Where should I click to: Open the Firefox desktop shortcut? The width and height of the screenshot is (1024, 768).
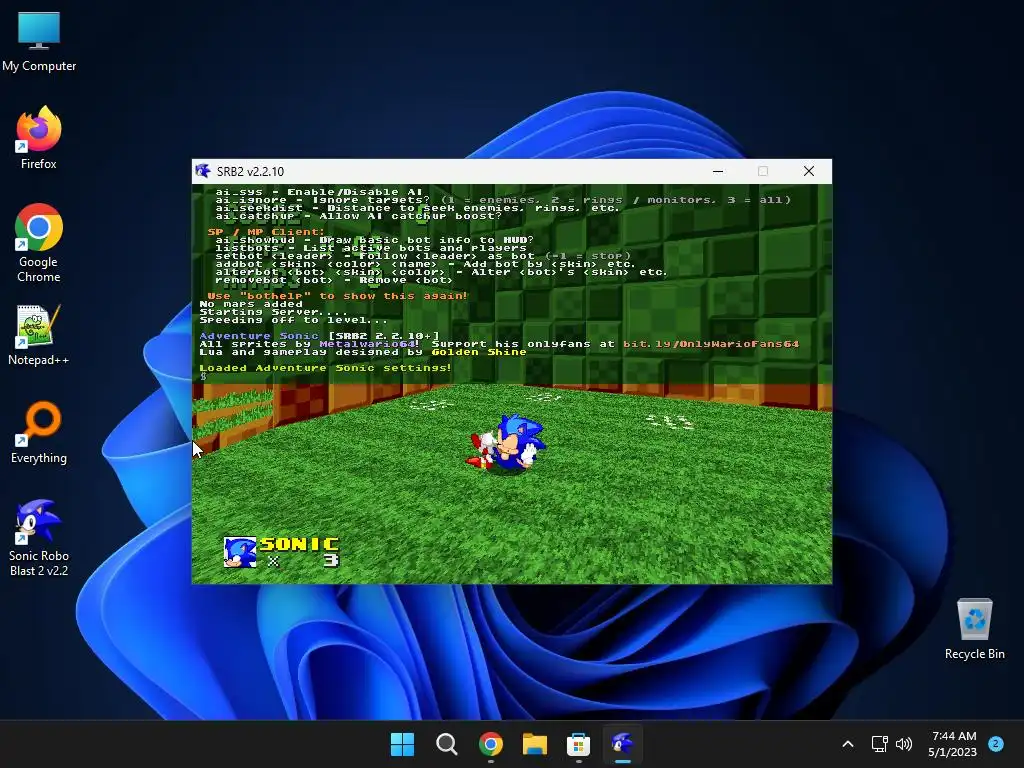(x=39, y=138)
